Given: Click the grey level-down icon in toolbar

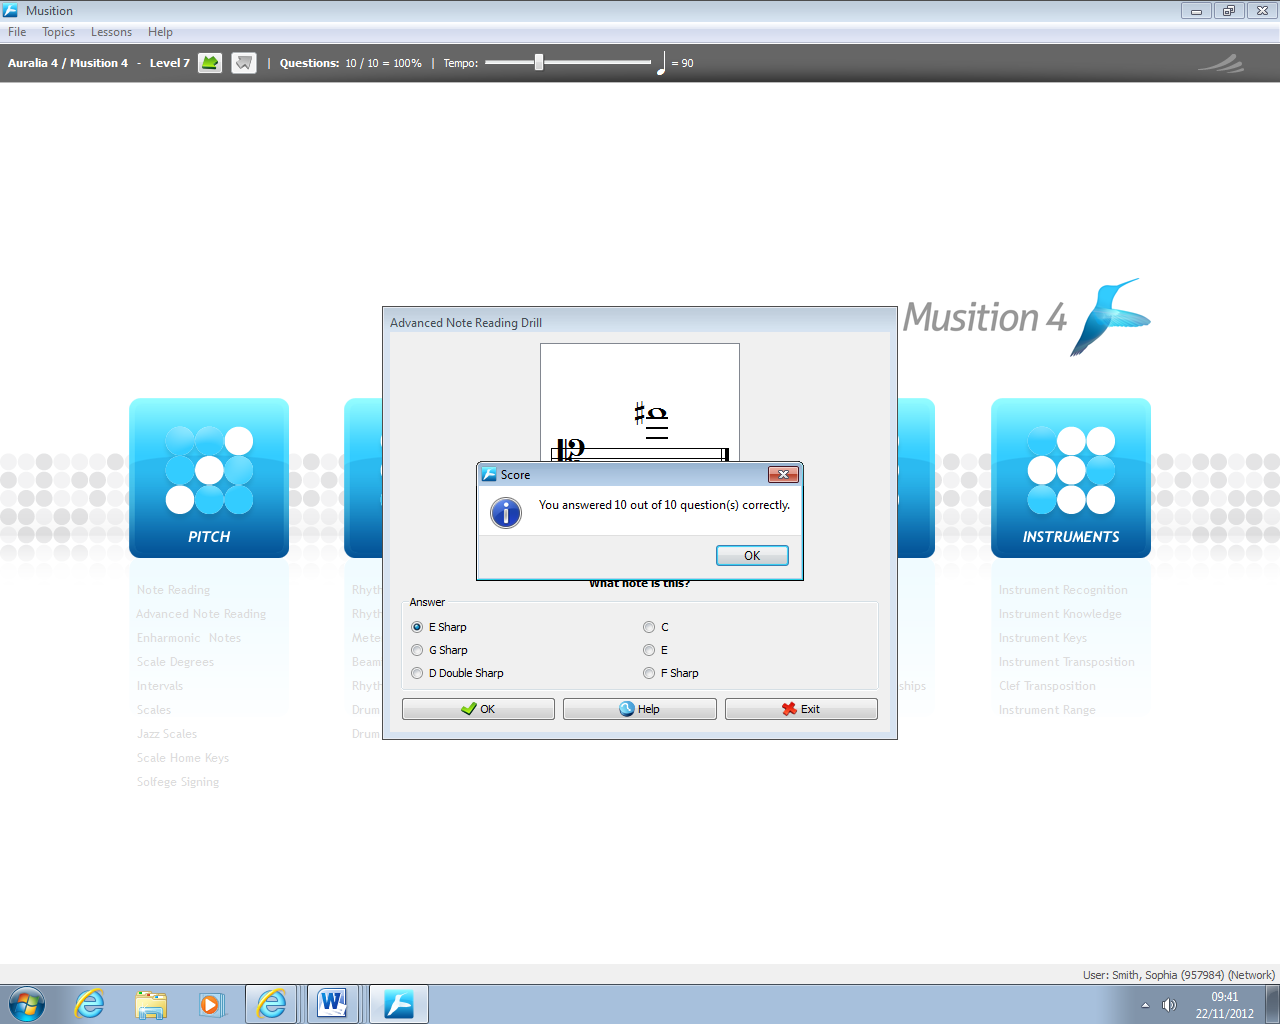Looking at the screenshot, I should tap(244, 63).
